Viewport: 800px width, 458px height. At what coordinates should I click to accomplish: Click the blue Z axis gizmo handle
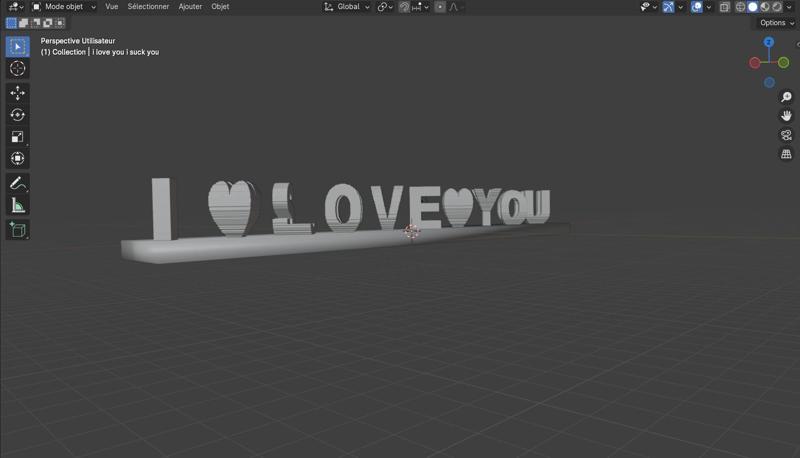coord(769,42)
